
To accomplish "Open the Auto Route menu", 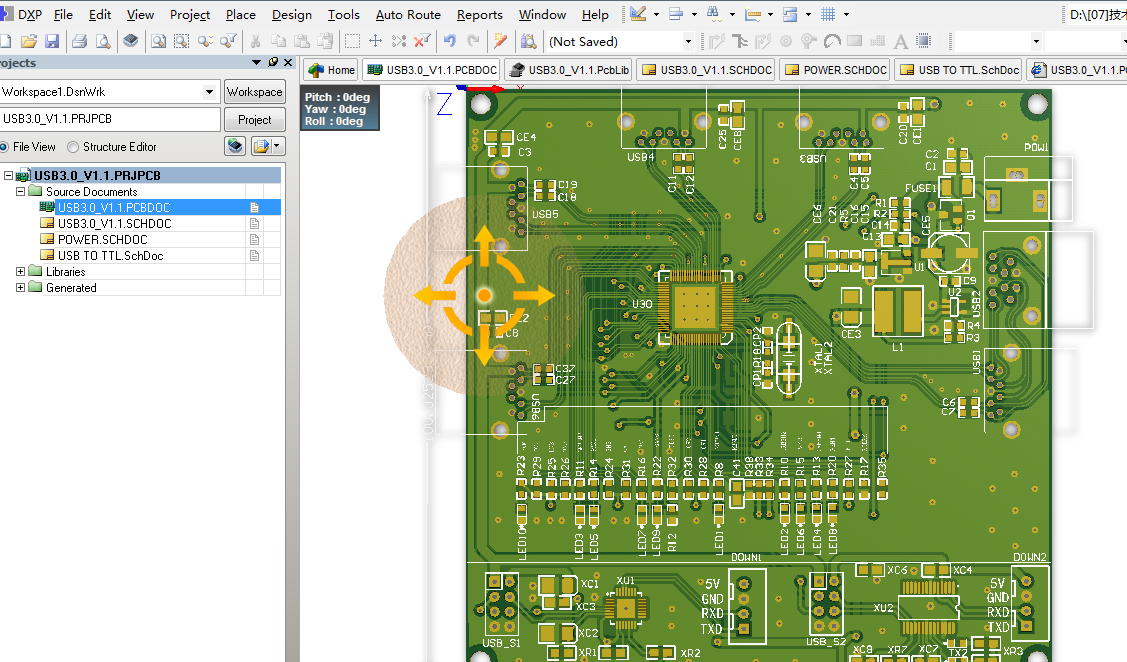I will tap(408, 14).
